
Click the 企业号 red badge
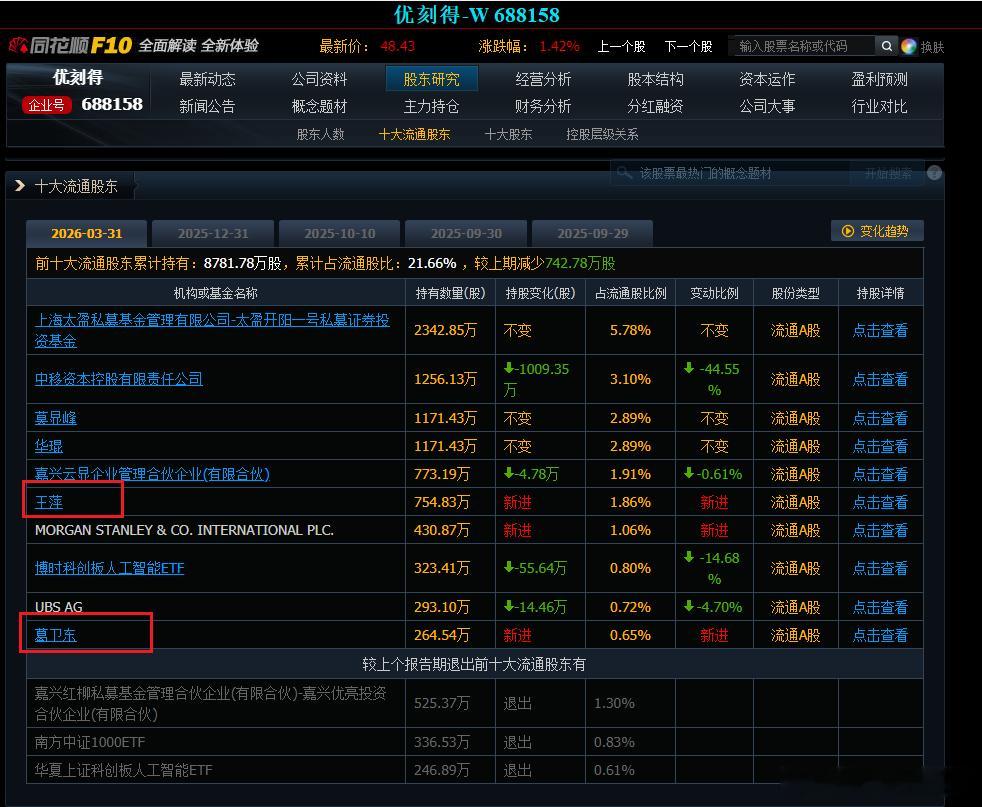[47, 105]
